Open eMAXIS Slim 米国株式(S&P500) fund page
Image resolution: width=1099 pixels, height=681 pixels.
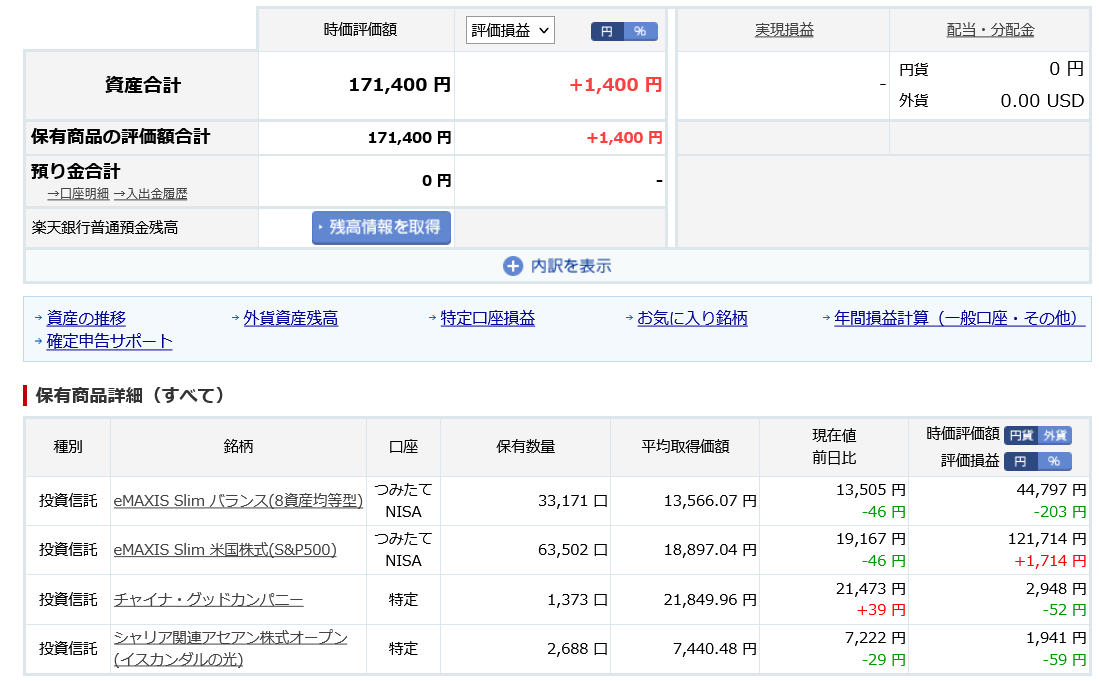point(225,550)
